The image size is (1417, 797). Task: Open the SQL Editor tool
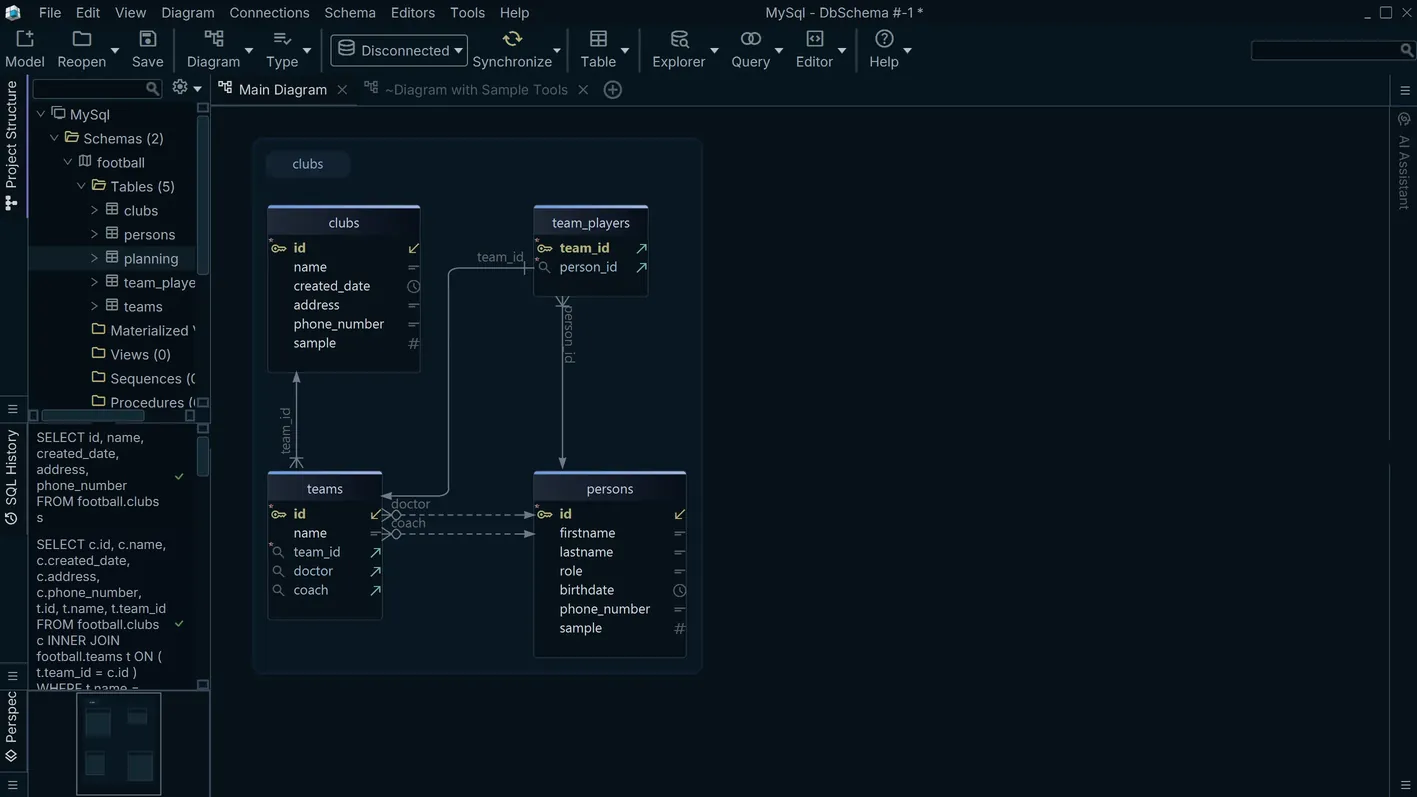(812, 38)
